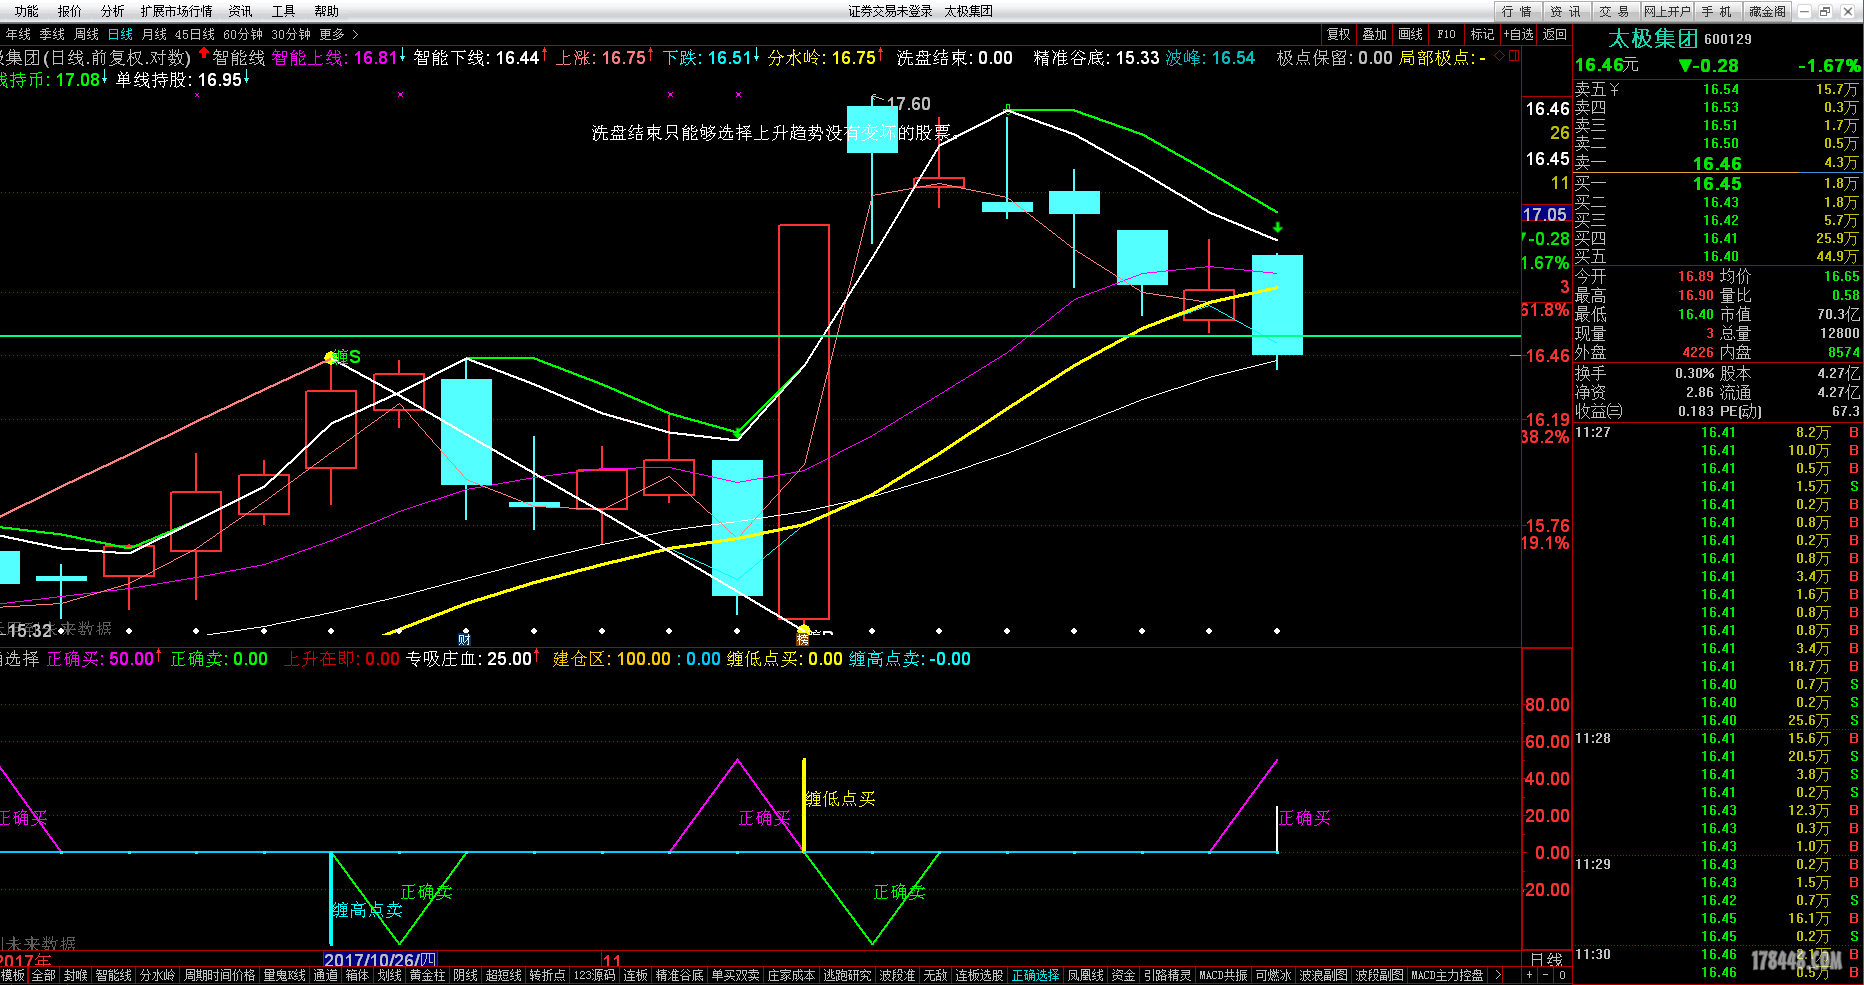Select the 转折点 indicator tab
Viewport: 1864px width, 985px height.
click(x=547, y=975)
